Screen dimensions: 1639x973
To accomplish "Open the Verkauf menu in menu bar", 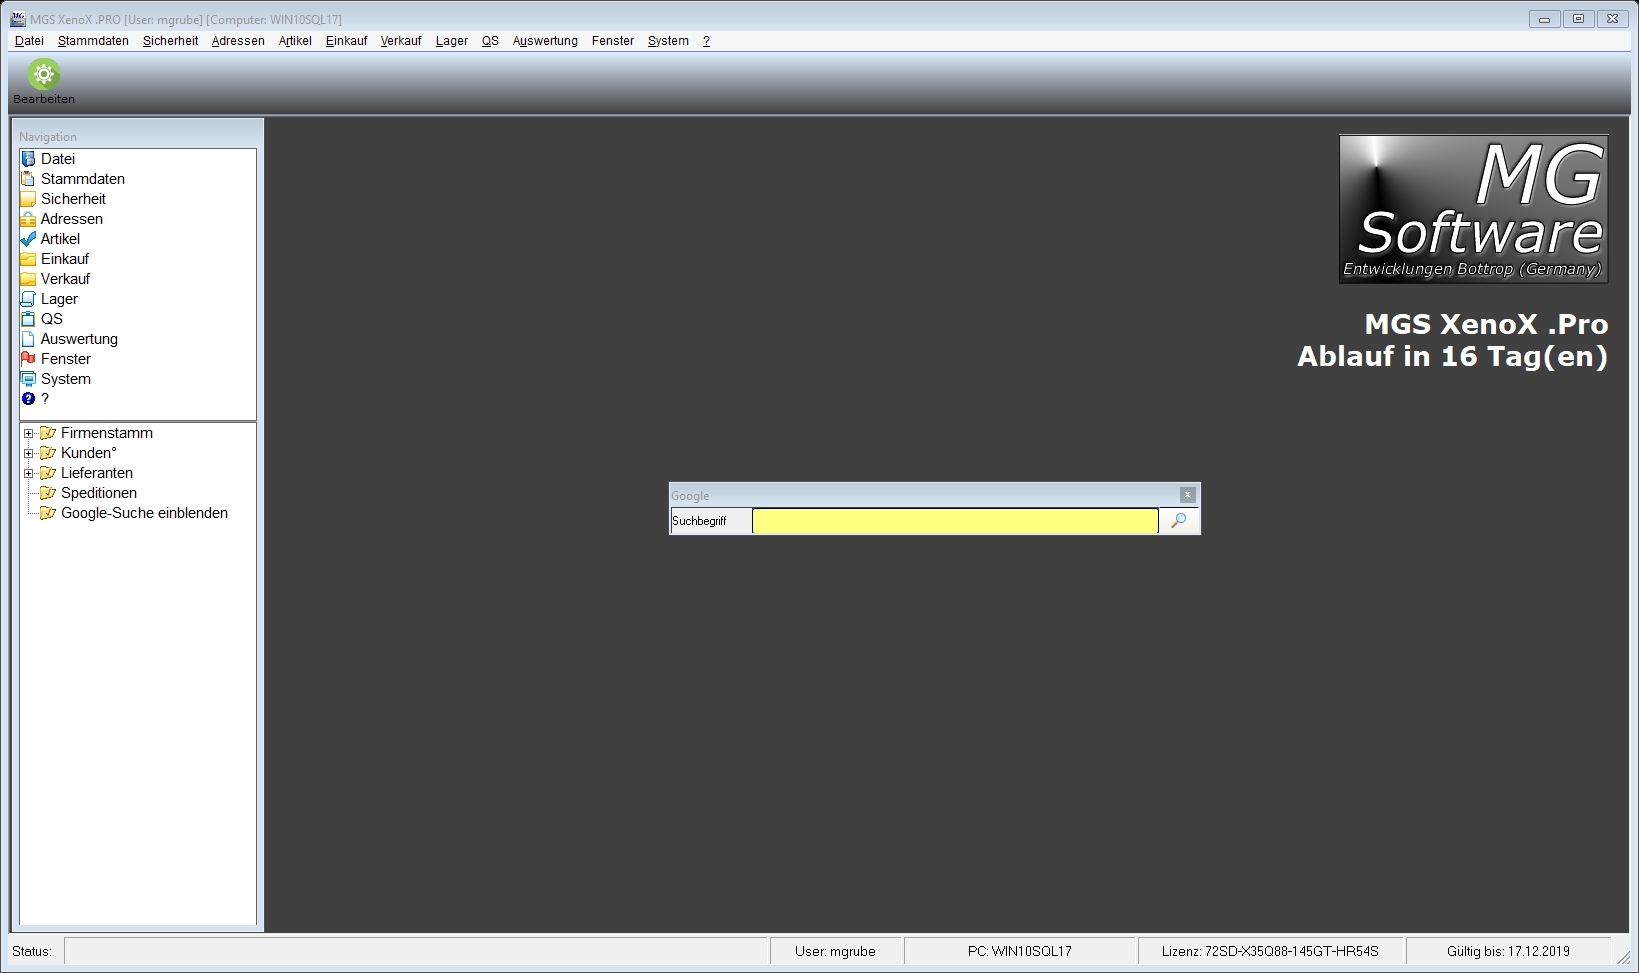I will tap(400, 41).
